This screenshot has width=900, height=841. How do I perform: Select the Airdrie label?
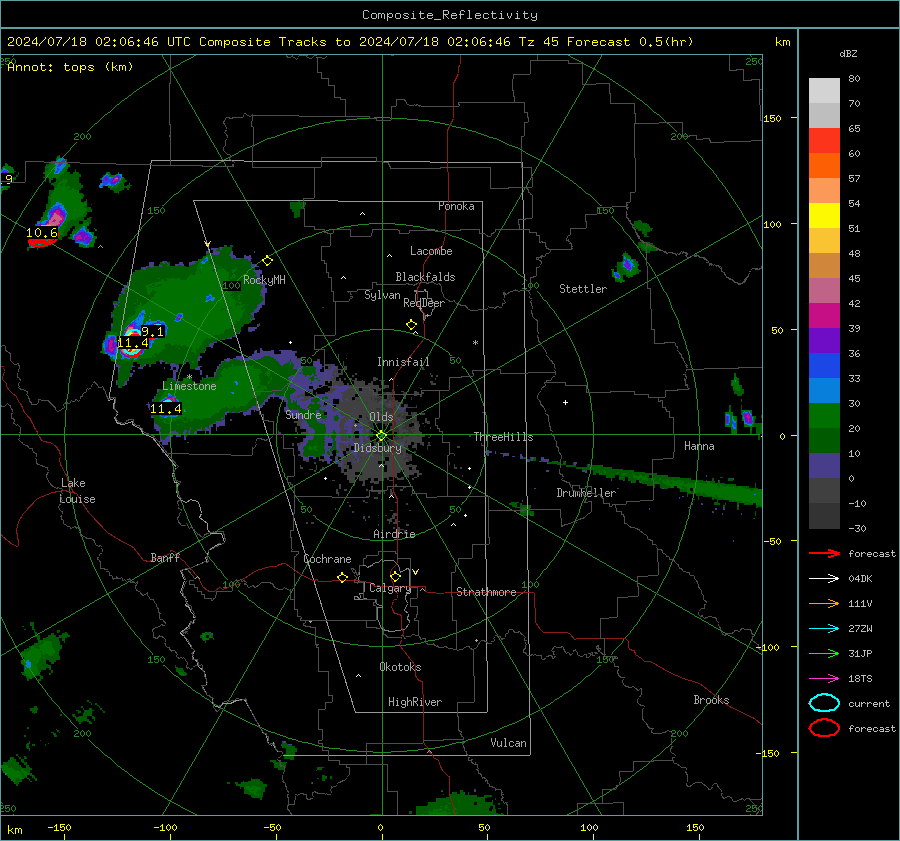click(394, 534)
